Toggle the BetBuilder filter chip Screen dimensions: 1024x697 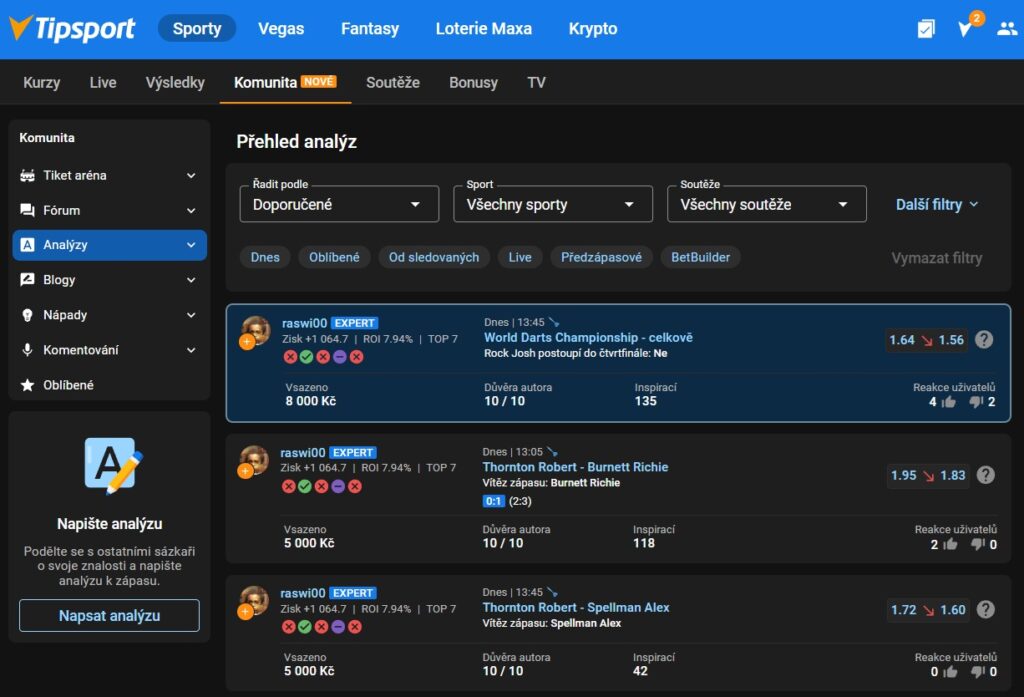pyautogui.click(x=700, y=257)
